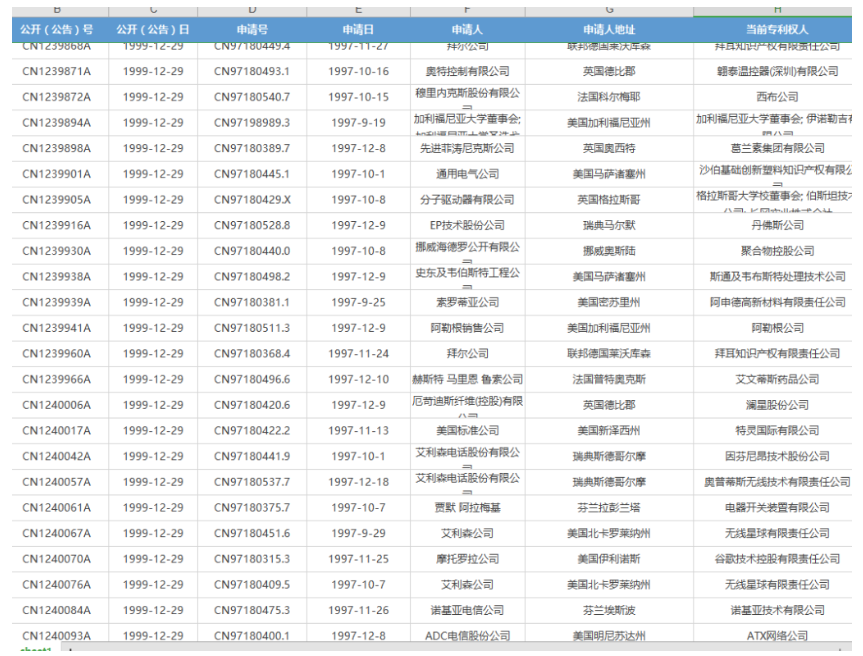Click the 公开(公告)日 header cell

(153, 30)
